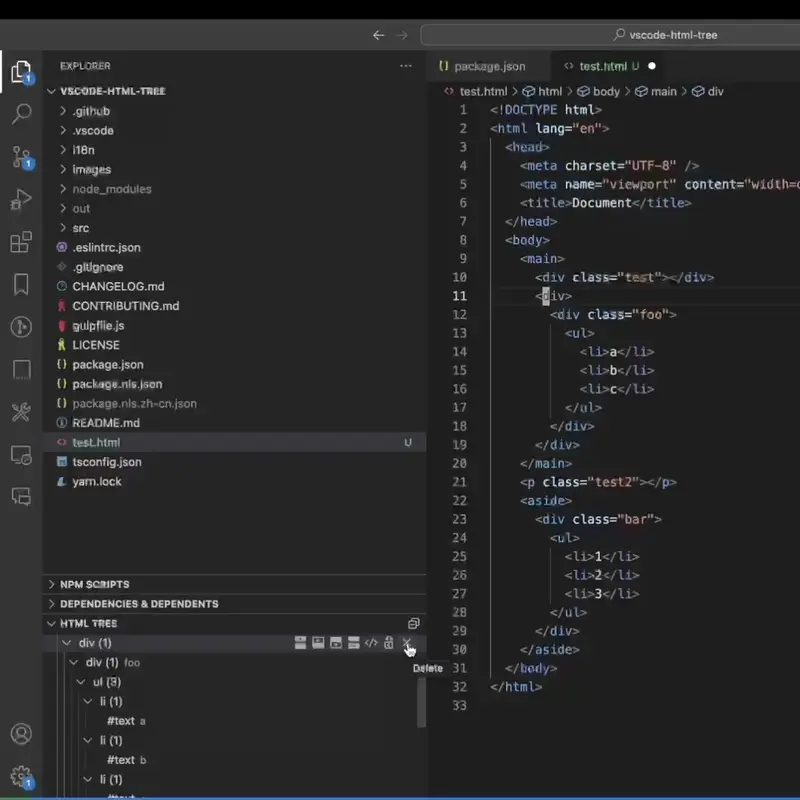Click the HTML Tree panel scrollbar
Image resolution: width=800 pixels, height=800 pixels.
pyautogui.click(x=421, y=703)
